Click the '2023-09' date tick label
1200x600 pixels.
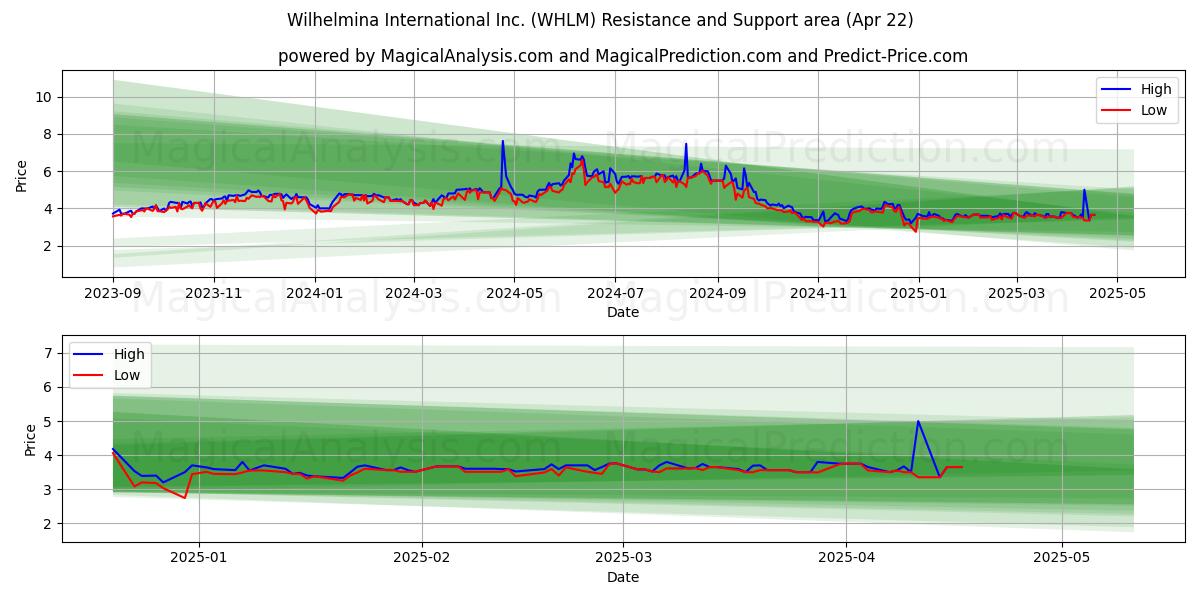point(113,294)
